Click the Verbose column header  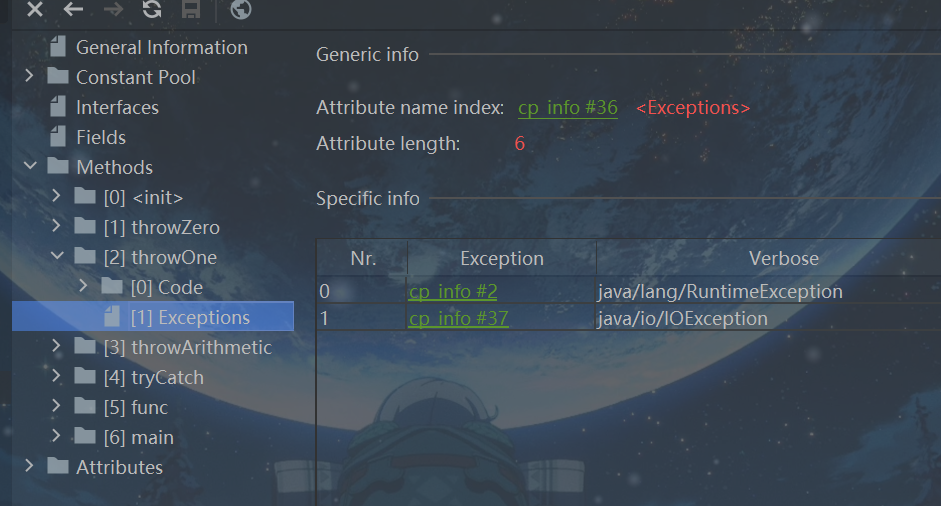tap(783, 258)
